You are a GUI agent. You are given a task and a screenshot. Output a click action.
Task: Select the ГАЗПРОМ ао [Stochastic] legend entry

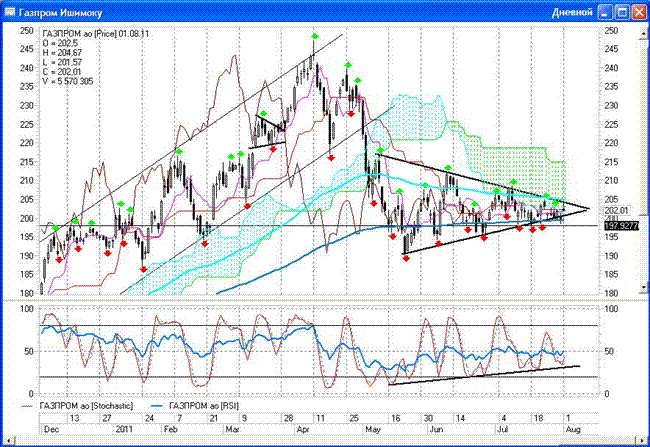pos(77,406)
